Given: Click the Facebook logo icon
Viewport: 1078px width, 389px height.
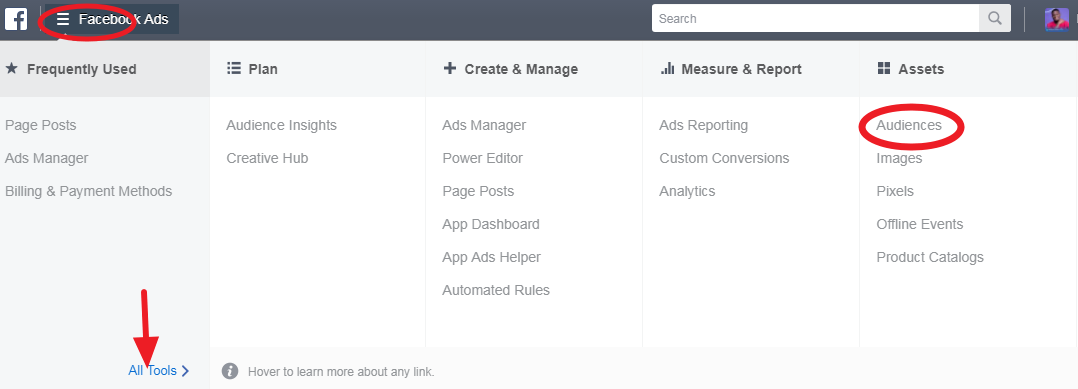Looking at the screenshot, I should coord(16,19).
